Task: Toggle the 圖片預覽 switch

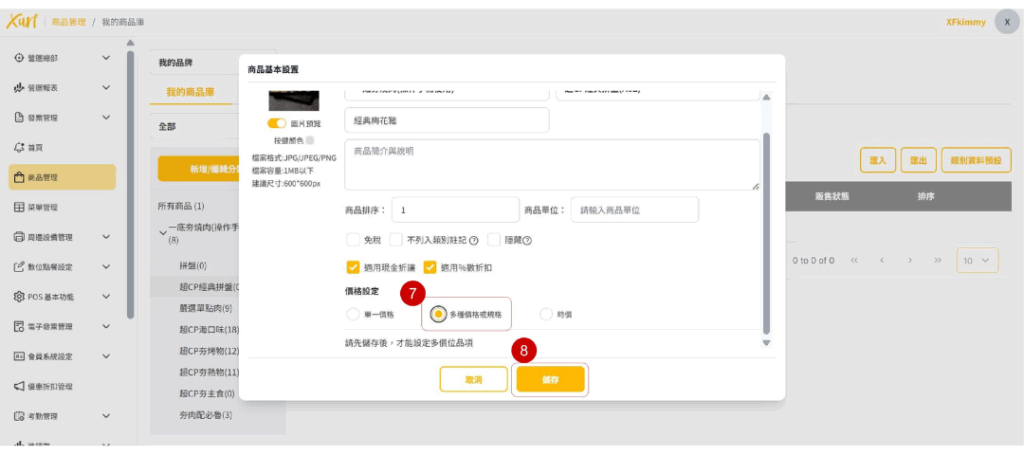Action: tap(276, 123)
